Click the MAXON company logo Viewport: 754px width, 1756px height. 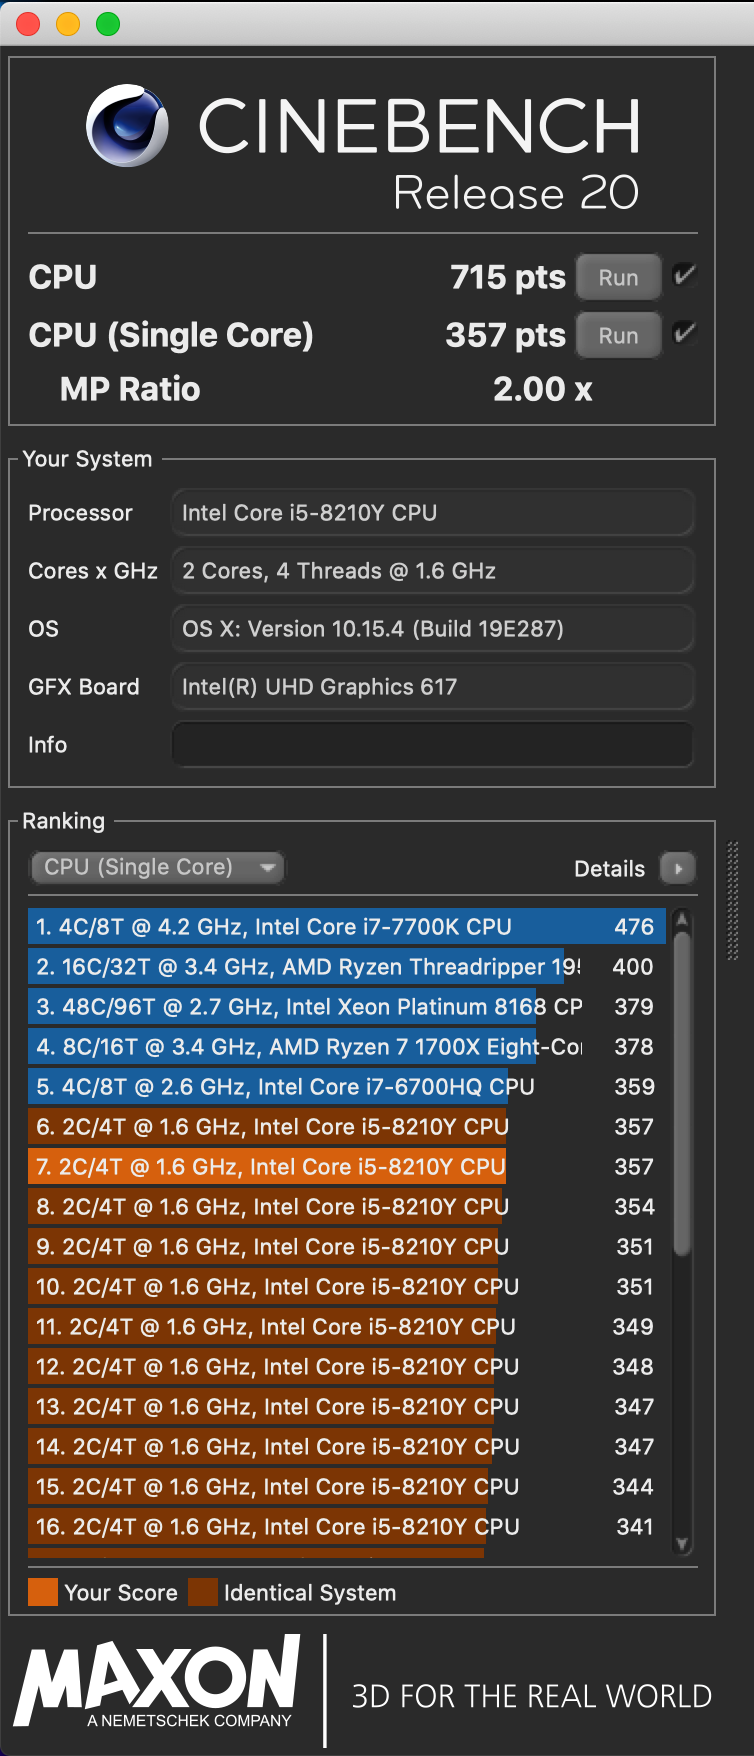click(x=158, y=1681)
